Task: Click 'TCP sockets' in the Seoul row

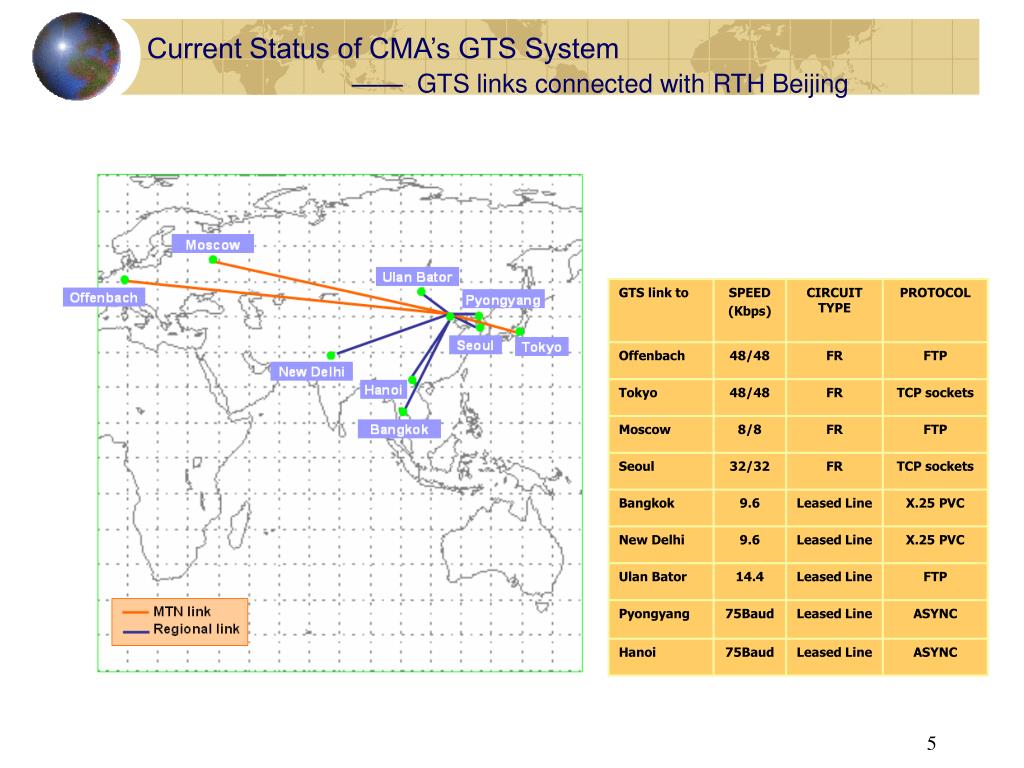Action: pos(935,466)
